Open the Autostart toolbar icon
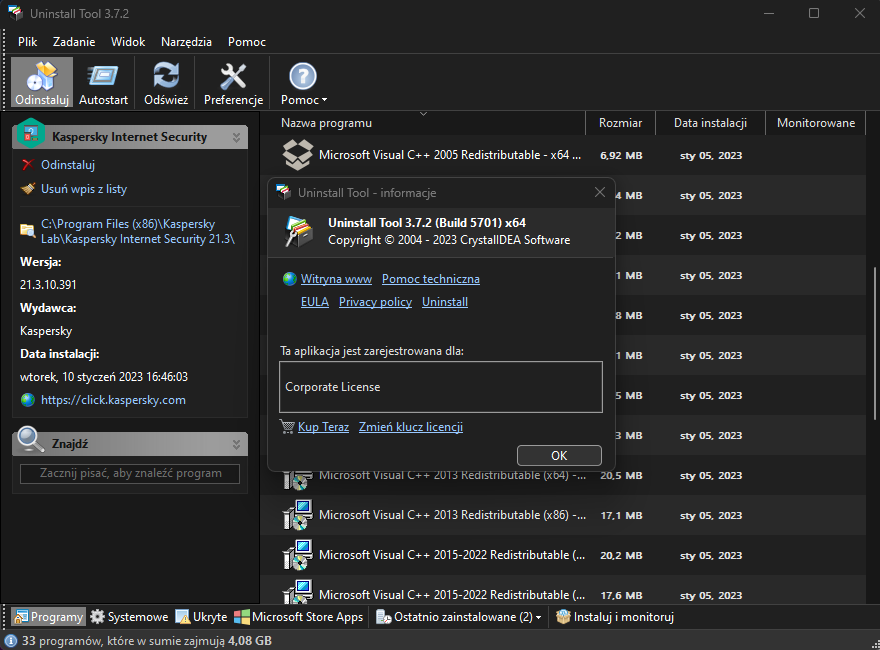Viewport: 880px width, 650px height. tap(103, 76)
